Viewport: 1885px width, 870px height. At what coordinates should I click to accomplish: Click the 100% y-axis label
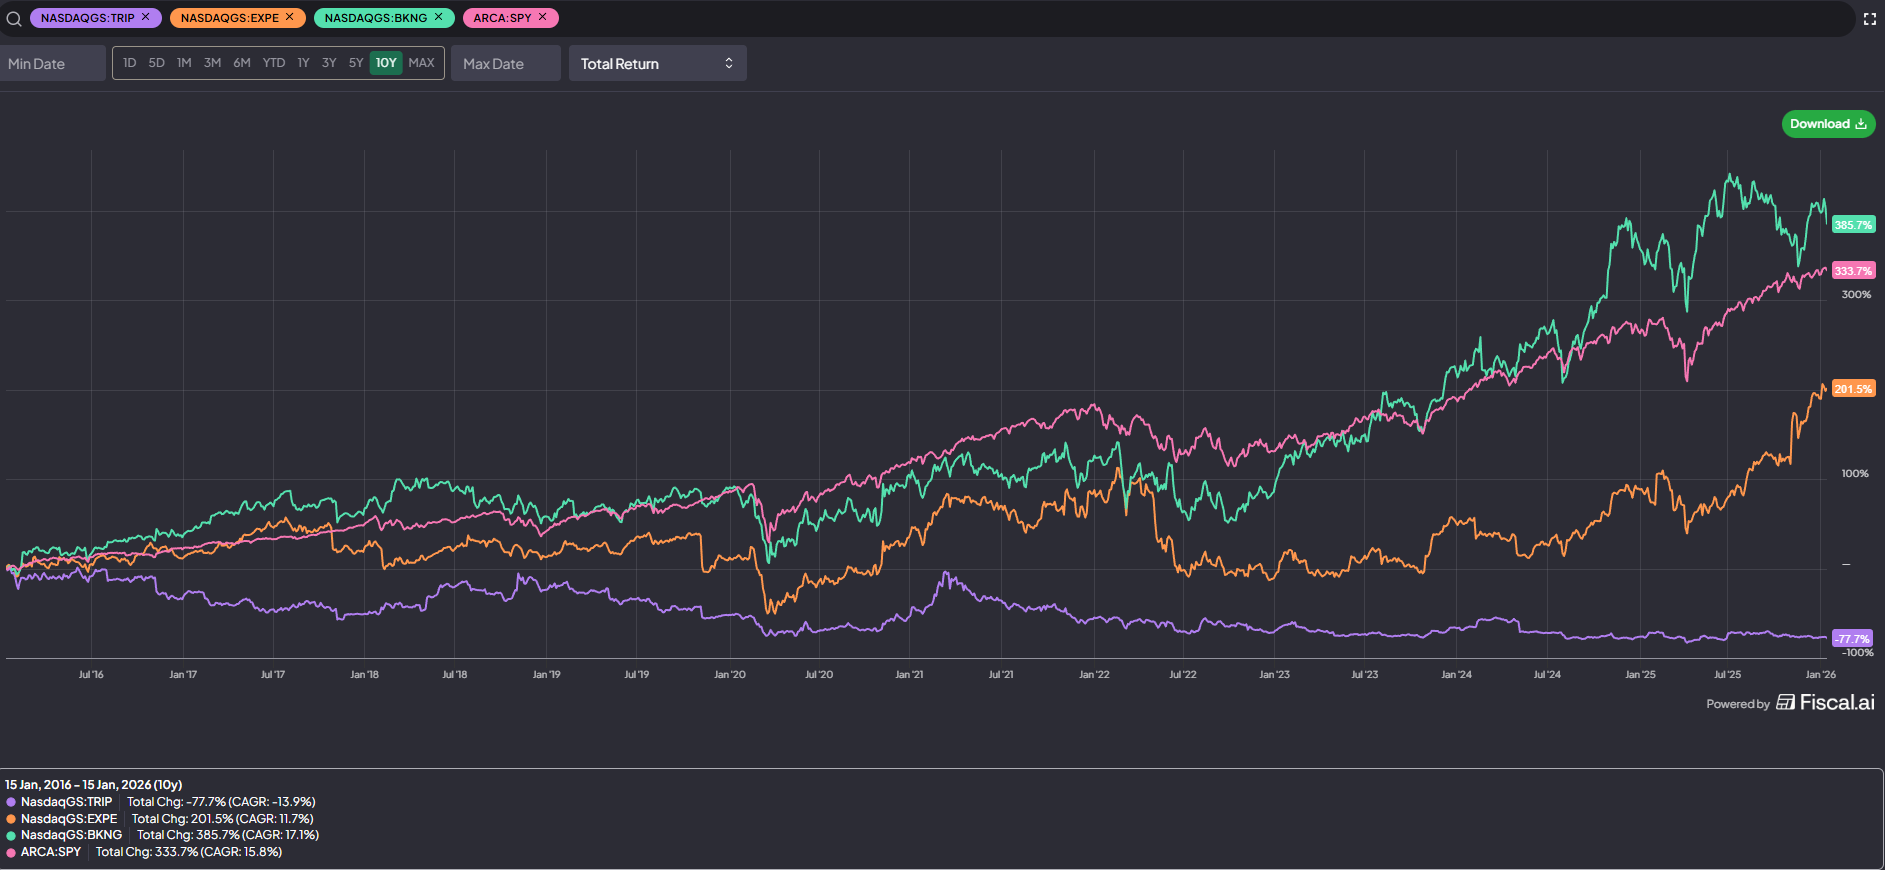coord(1855,474)
